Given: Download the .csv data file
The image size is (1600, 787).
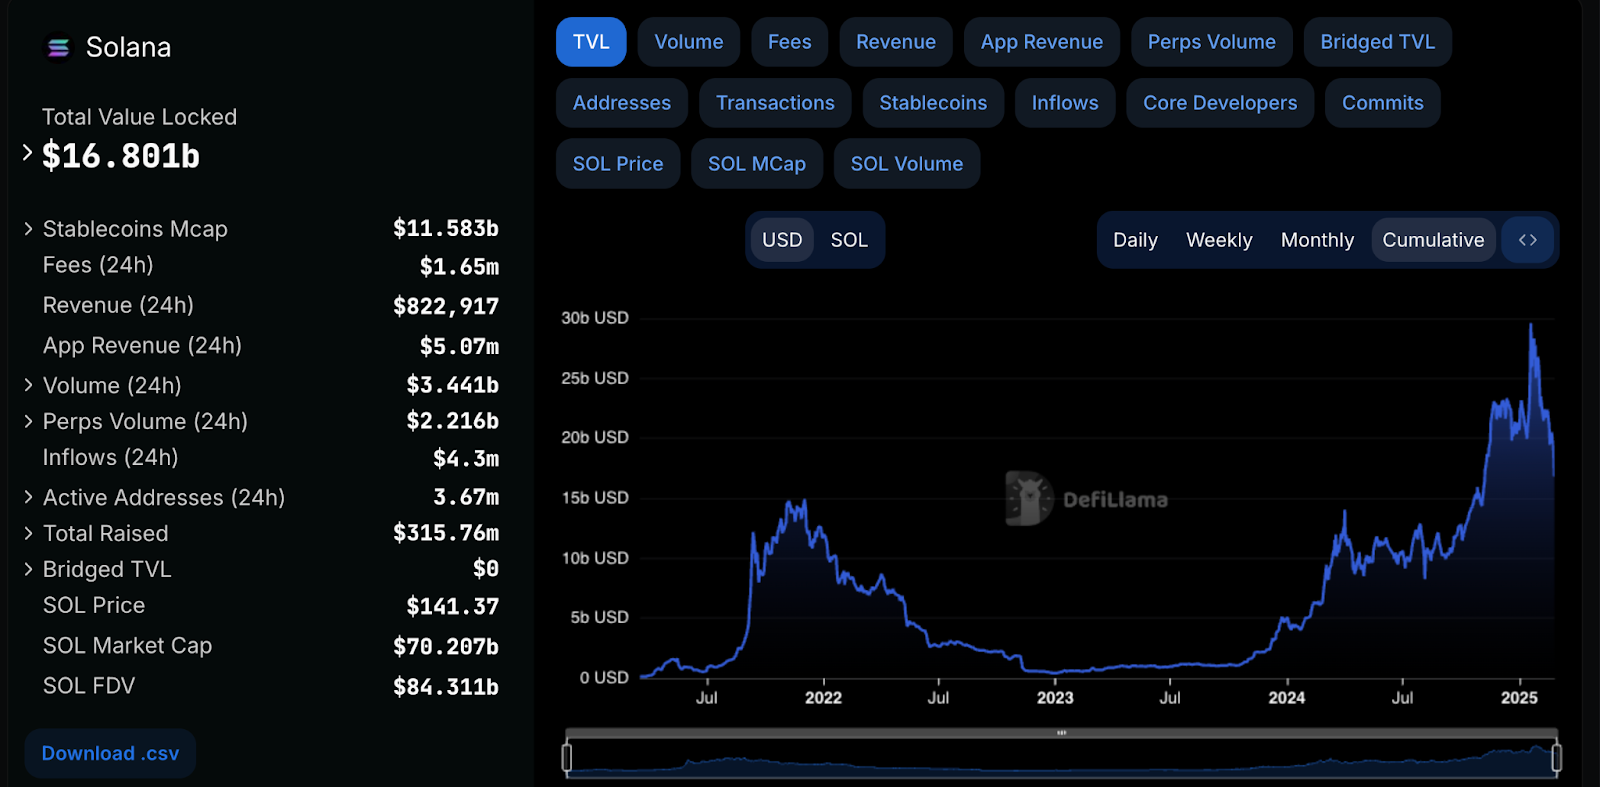Looking at the screenshot, I should pos(110,754).
